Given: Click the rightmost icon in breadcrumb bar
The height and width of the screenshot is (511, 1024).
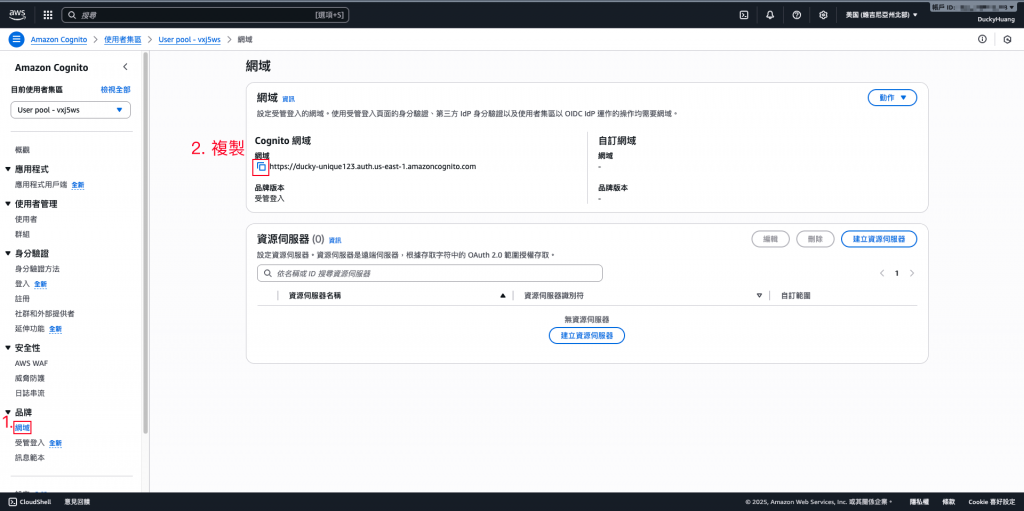Looking at the screenshot, I should coord(1007,39).
